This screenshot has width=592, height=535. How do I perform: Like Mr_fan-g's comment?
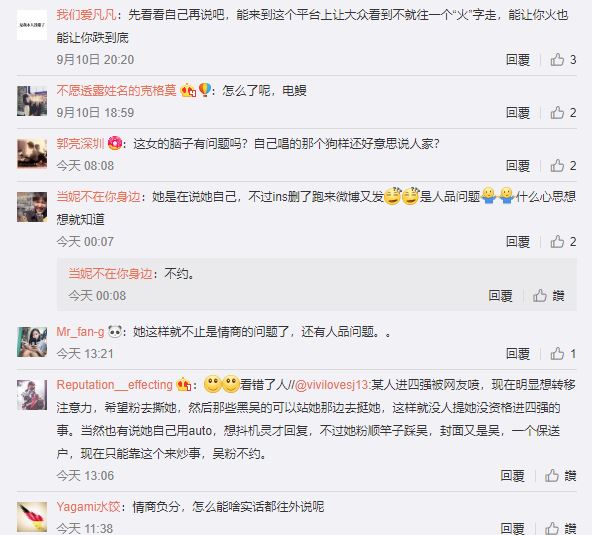point(563,354)
